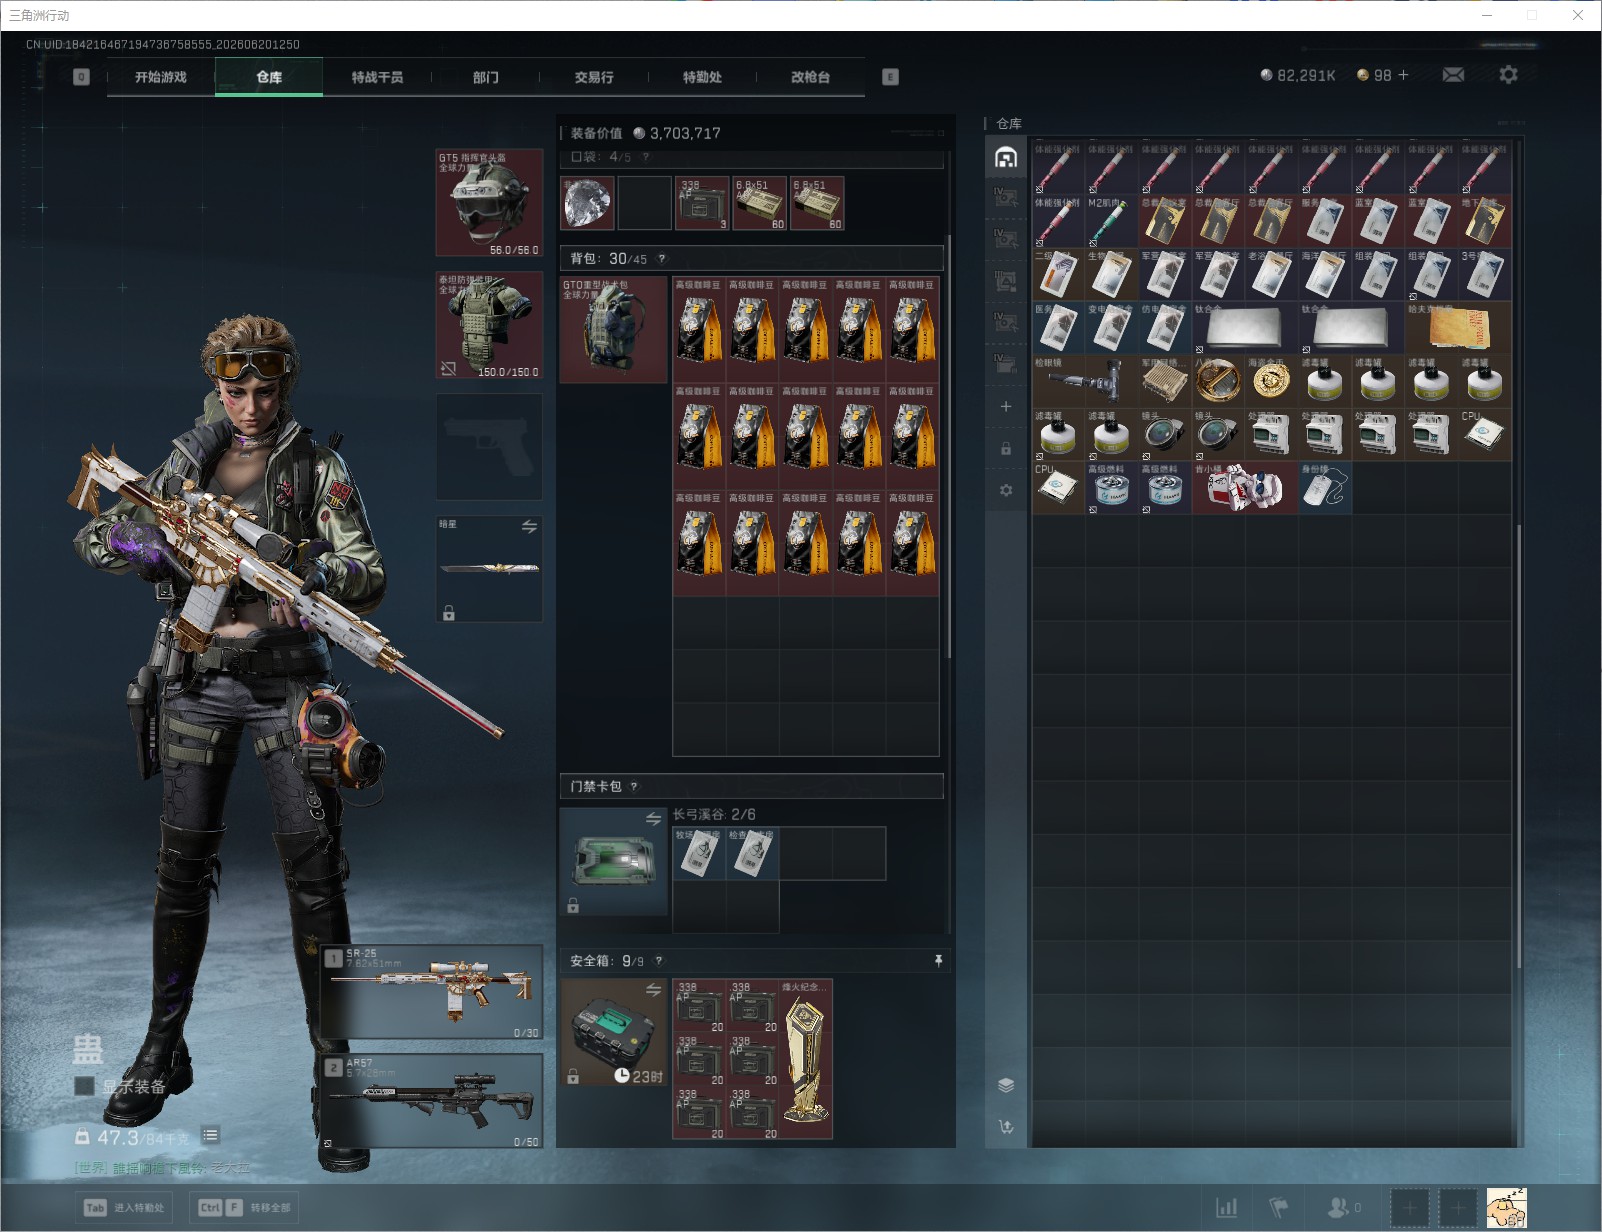Switch to the 特战干员 tab
The image size is (1602, 1232).
(x=377, y=77)
